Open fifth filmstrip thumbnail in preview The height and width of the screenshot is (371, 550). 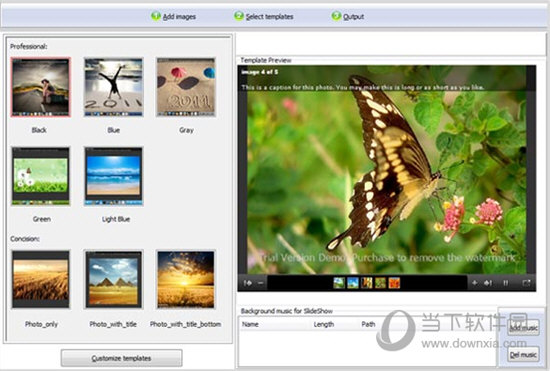tap(394, 283)
